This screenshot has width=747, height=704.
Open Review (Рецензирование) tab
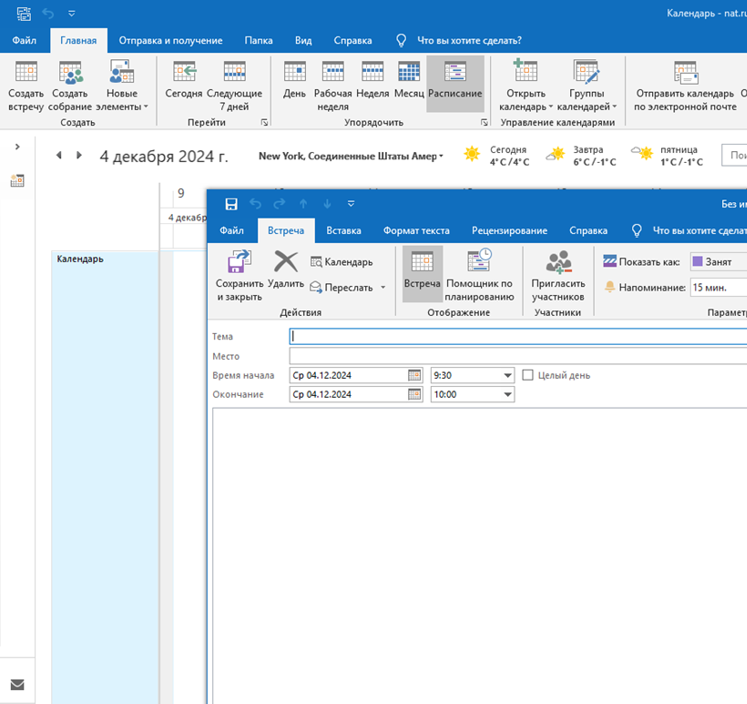pyautogui.click(x=509, y=231)
